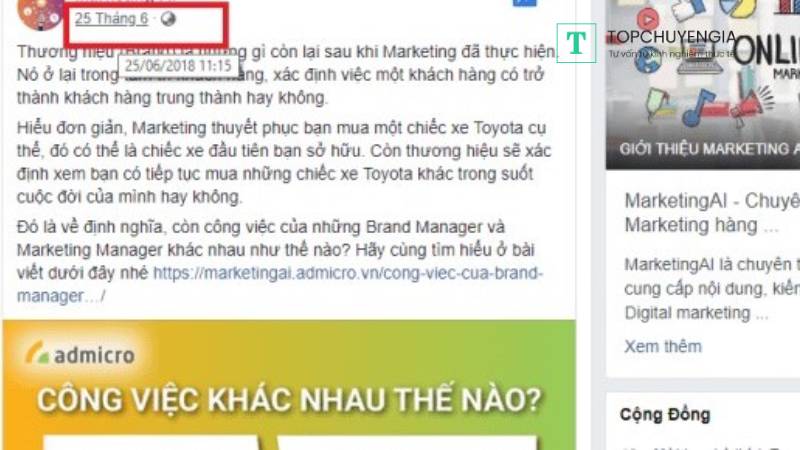The height and width of the screenshot is (450, 800).
Task: Click the blue button at post's top-right corner
Action: pyautogui.click(x=524, y=3)
